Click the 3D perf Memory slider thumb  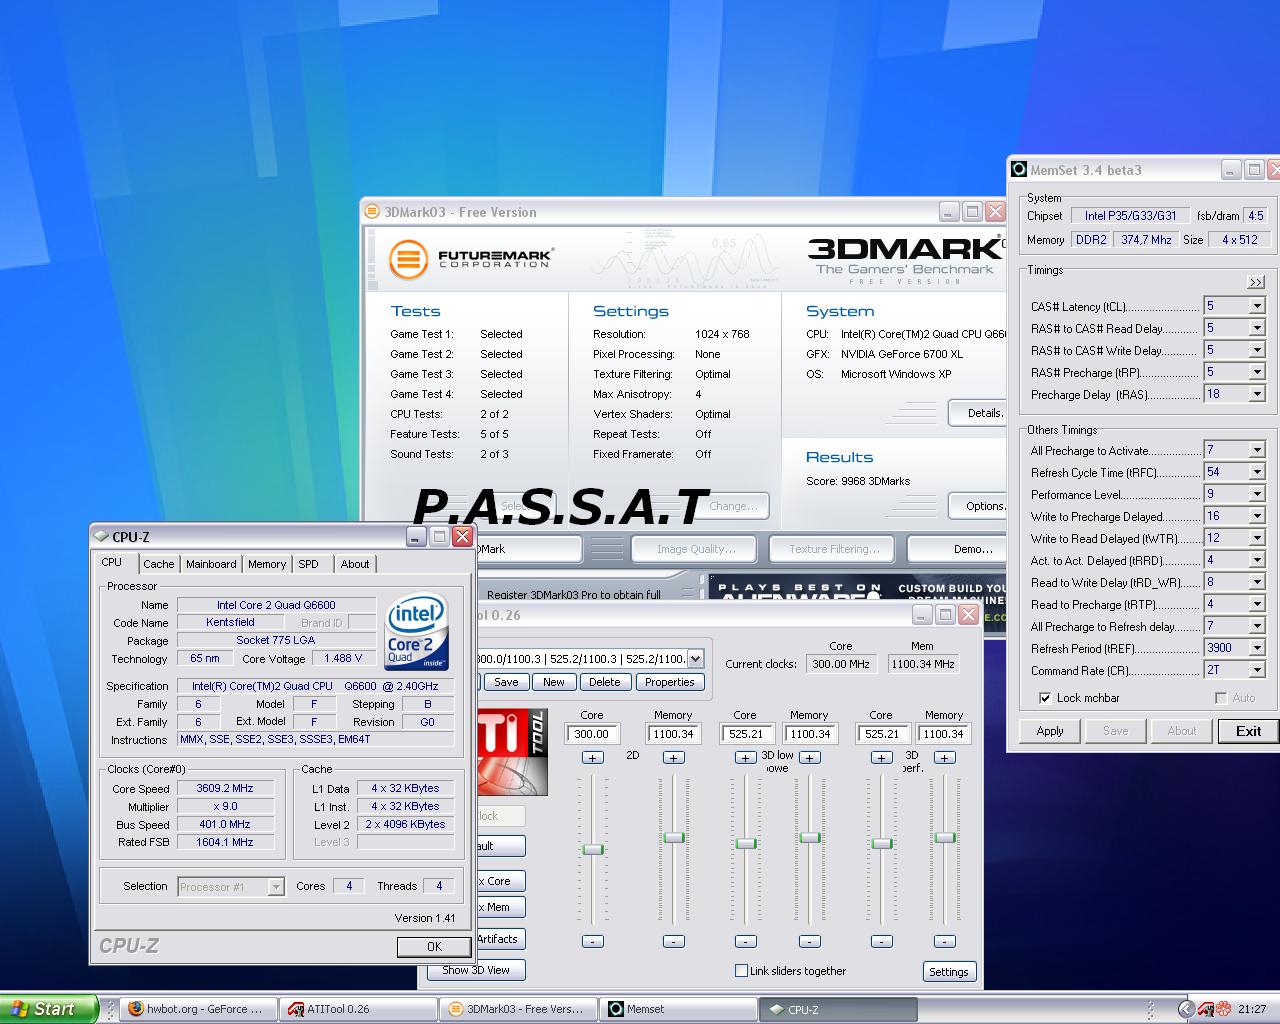point(944,837)
